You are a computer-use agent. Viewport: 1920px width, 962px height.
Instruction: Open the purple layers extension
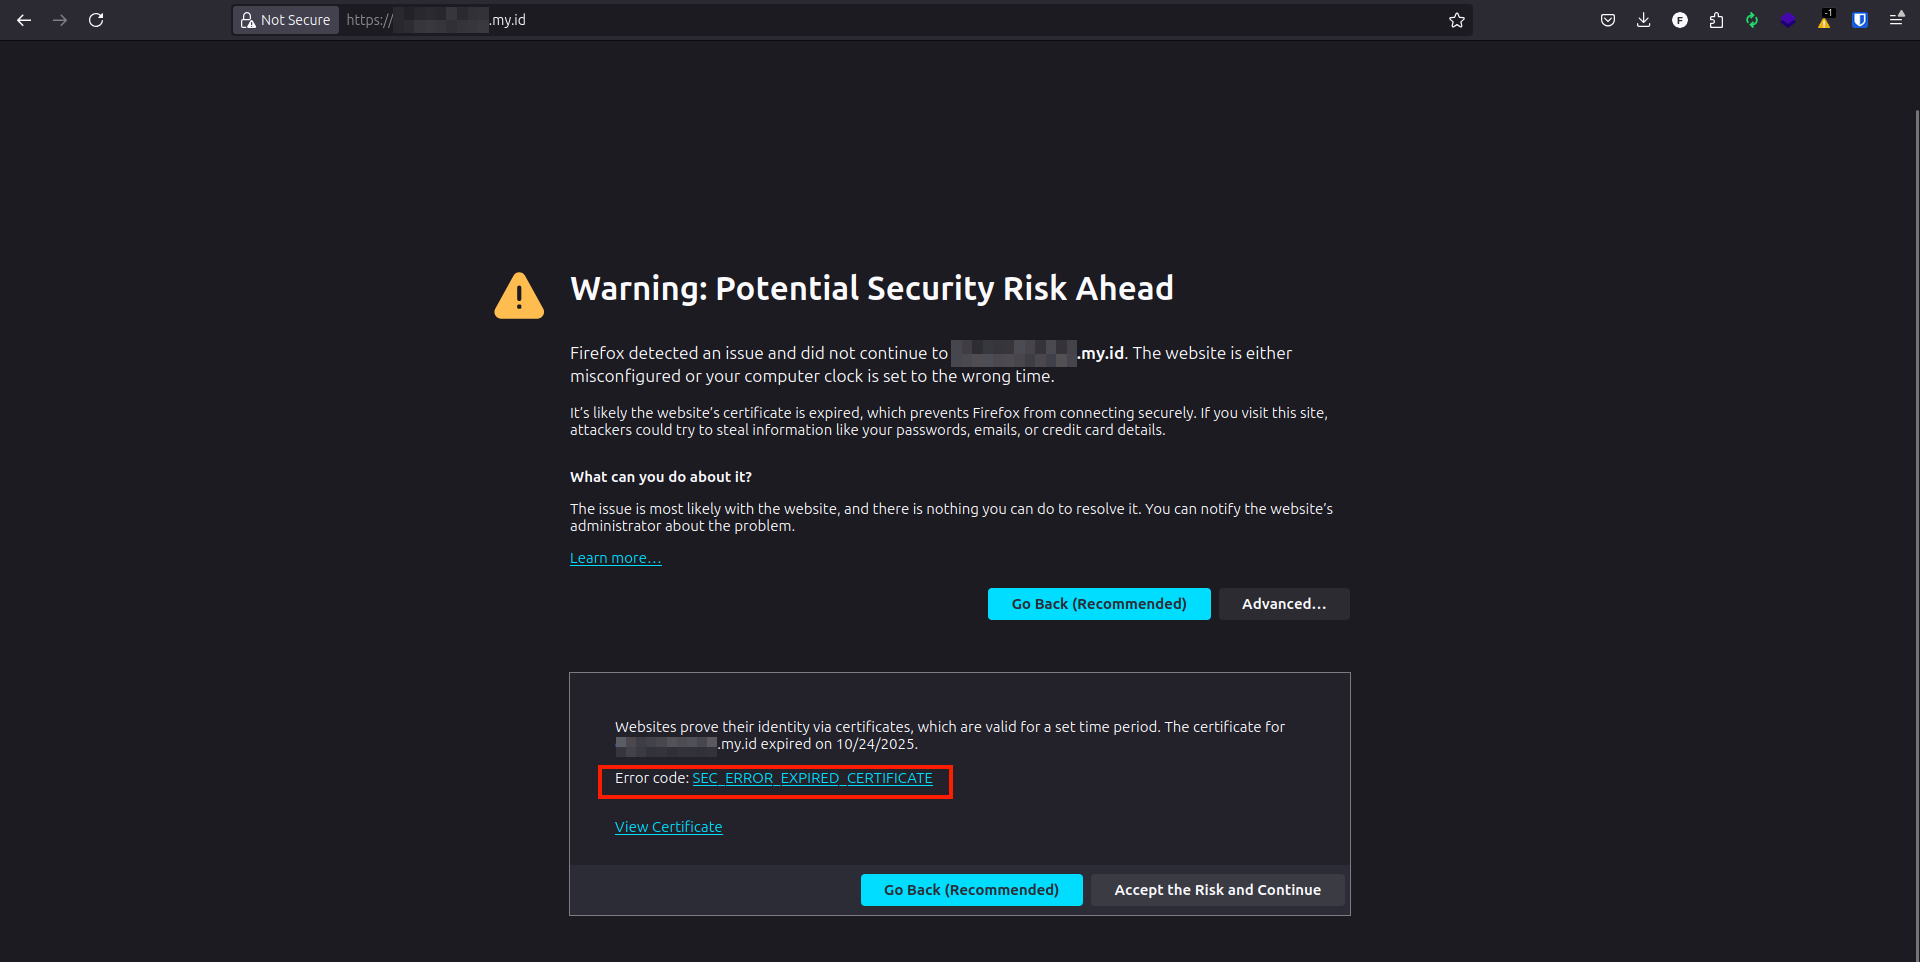coord(1789,20)
